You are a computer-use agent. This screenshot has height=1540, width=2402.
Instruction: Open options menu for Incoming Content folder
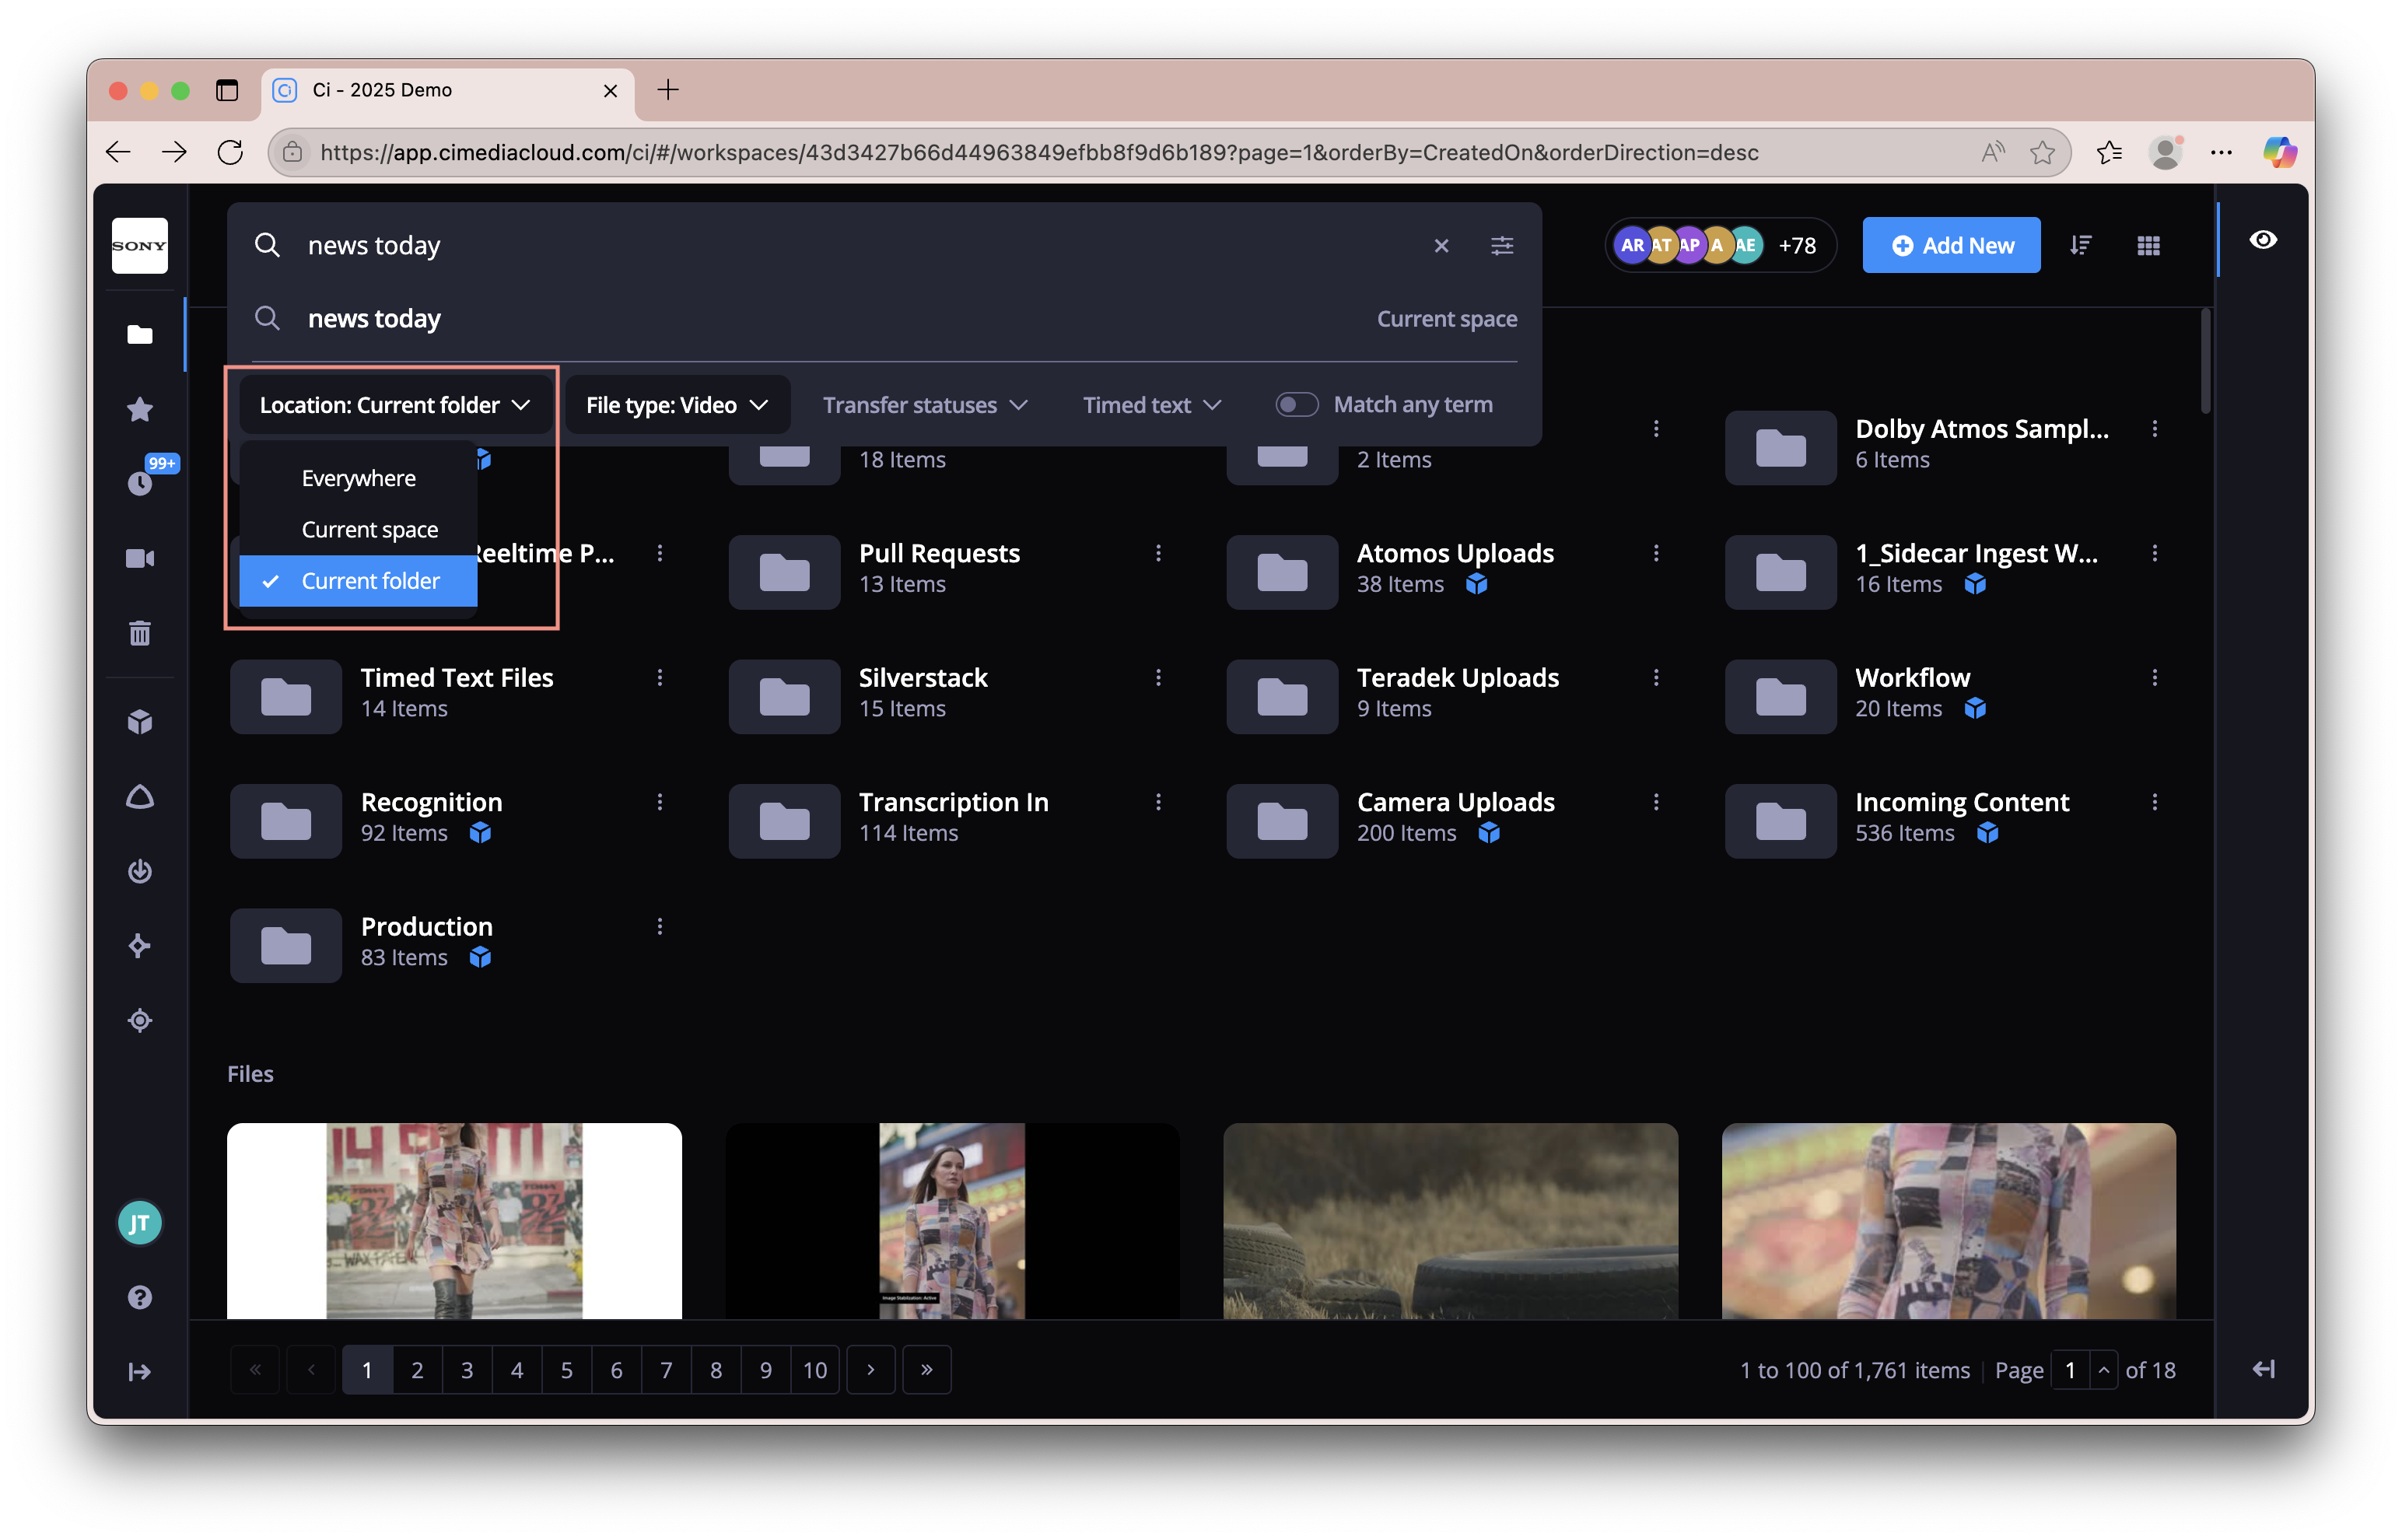pyautogui.click(x=2154, y=802)
